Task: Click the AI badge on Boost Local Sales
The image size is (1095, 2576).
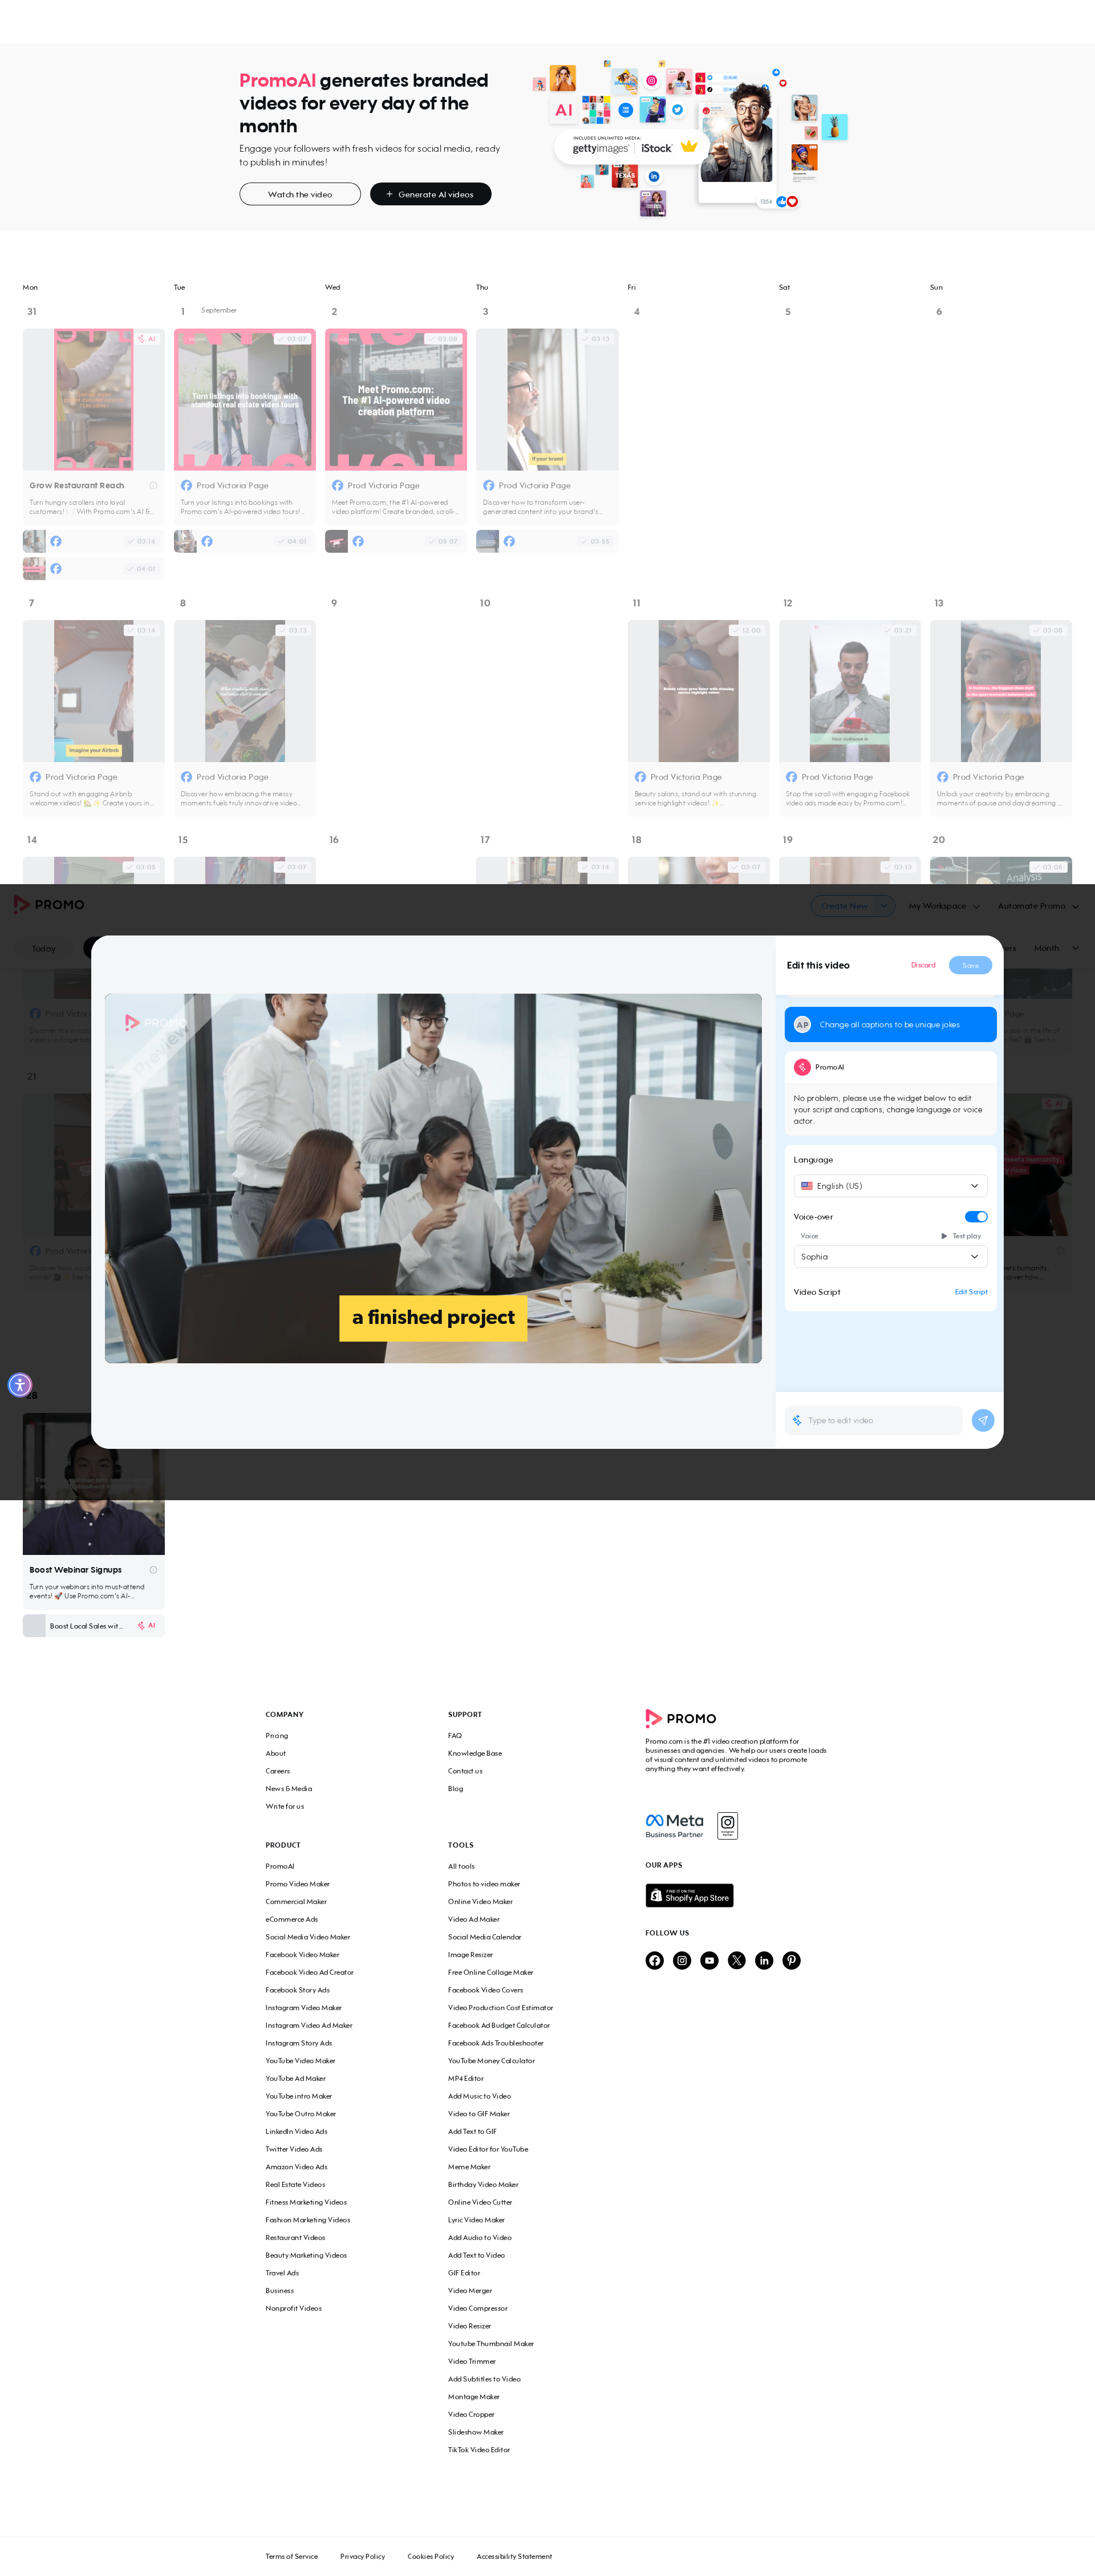Action: (x=147, y=1626)
